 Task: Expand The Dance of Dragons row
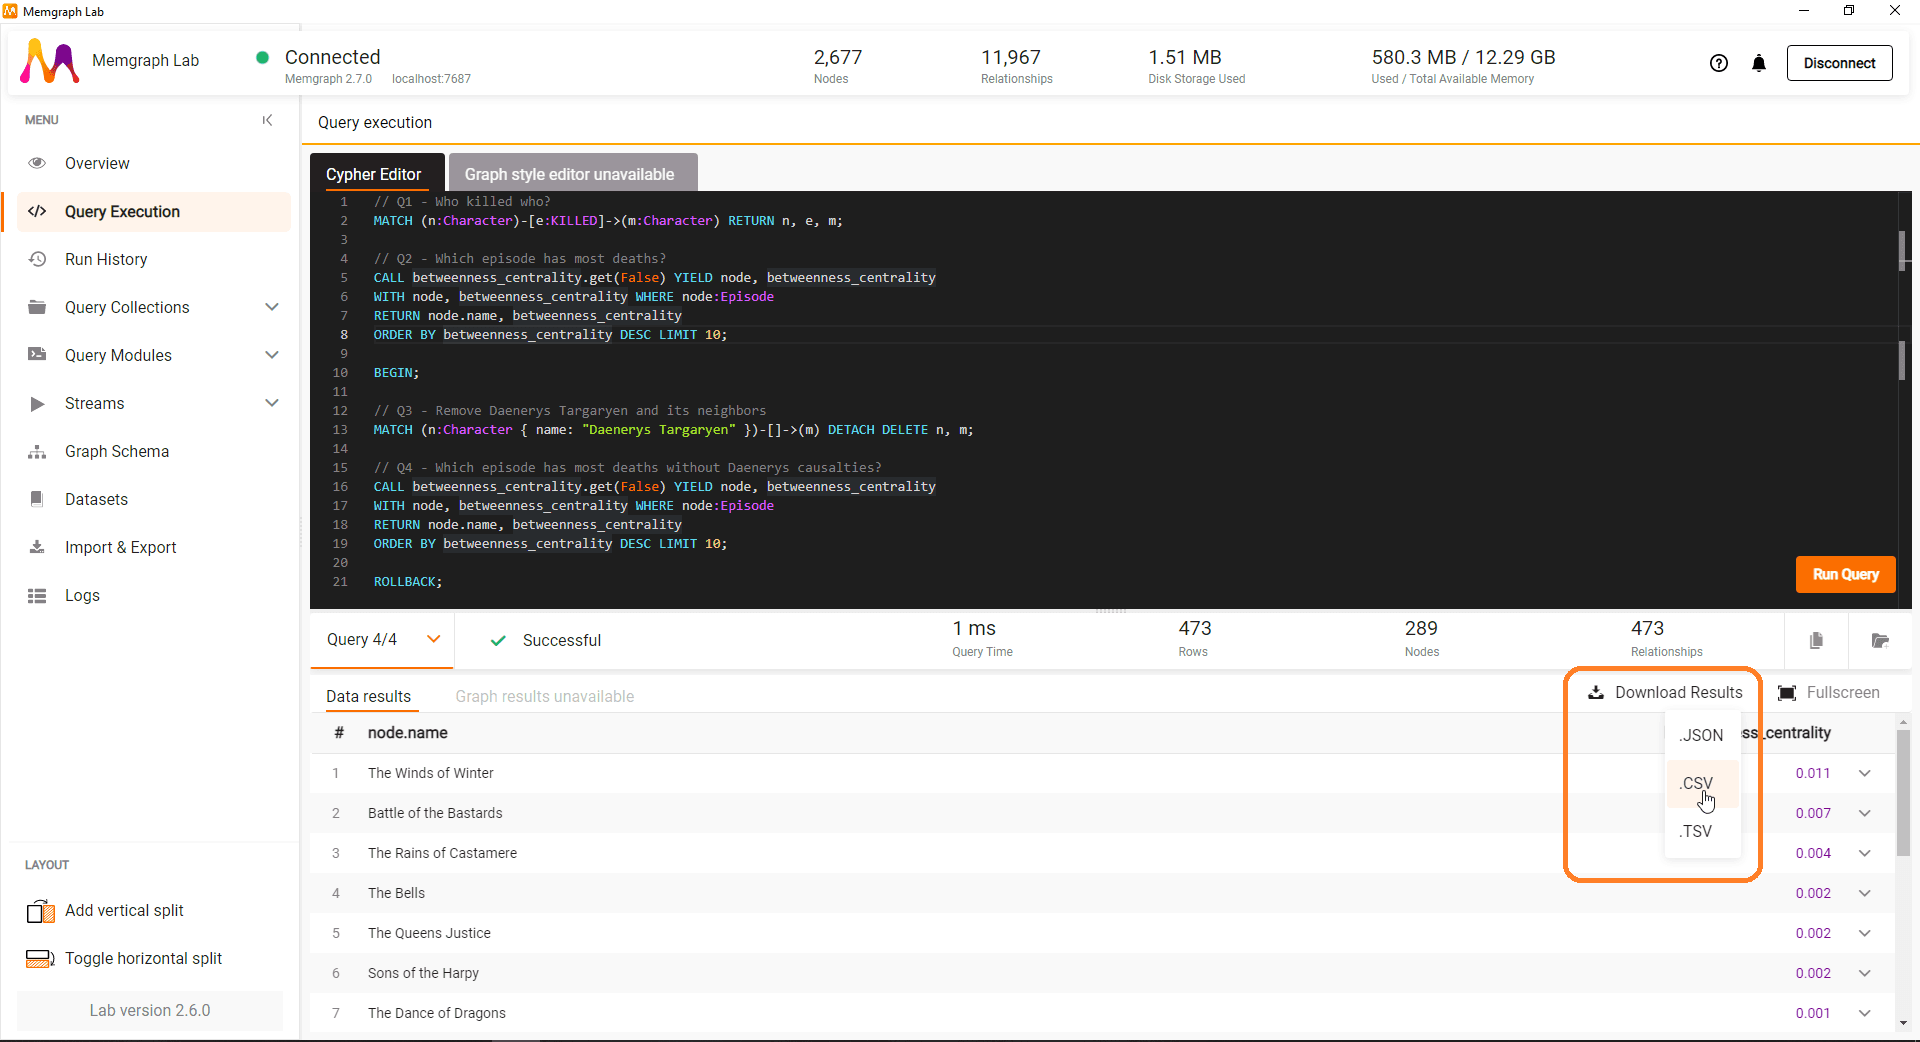click(x=1864, y=1013)
